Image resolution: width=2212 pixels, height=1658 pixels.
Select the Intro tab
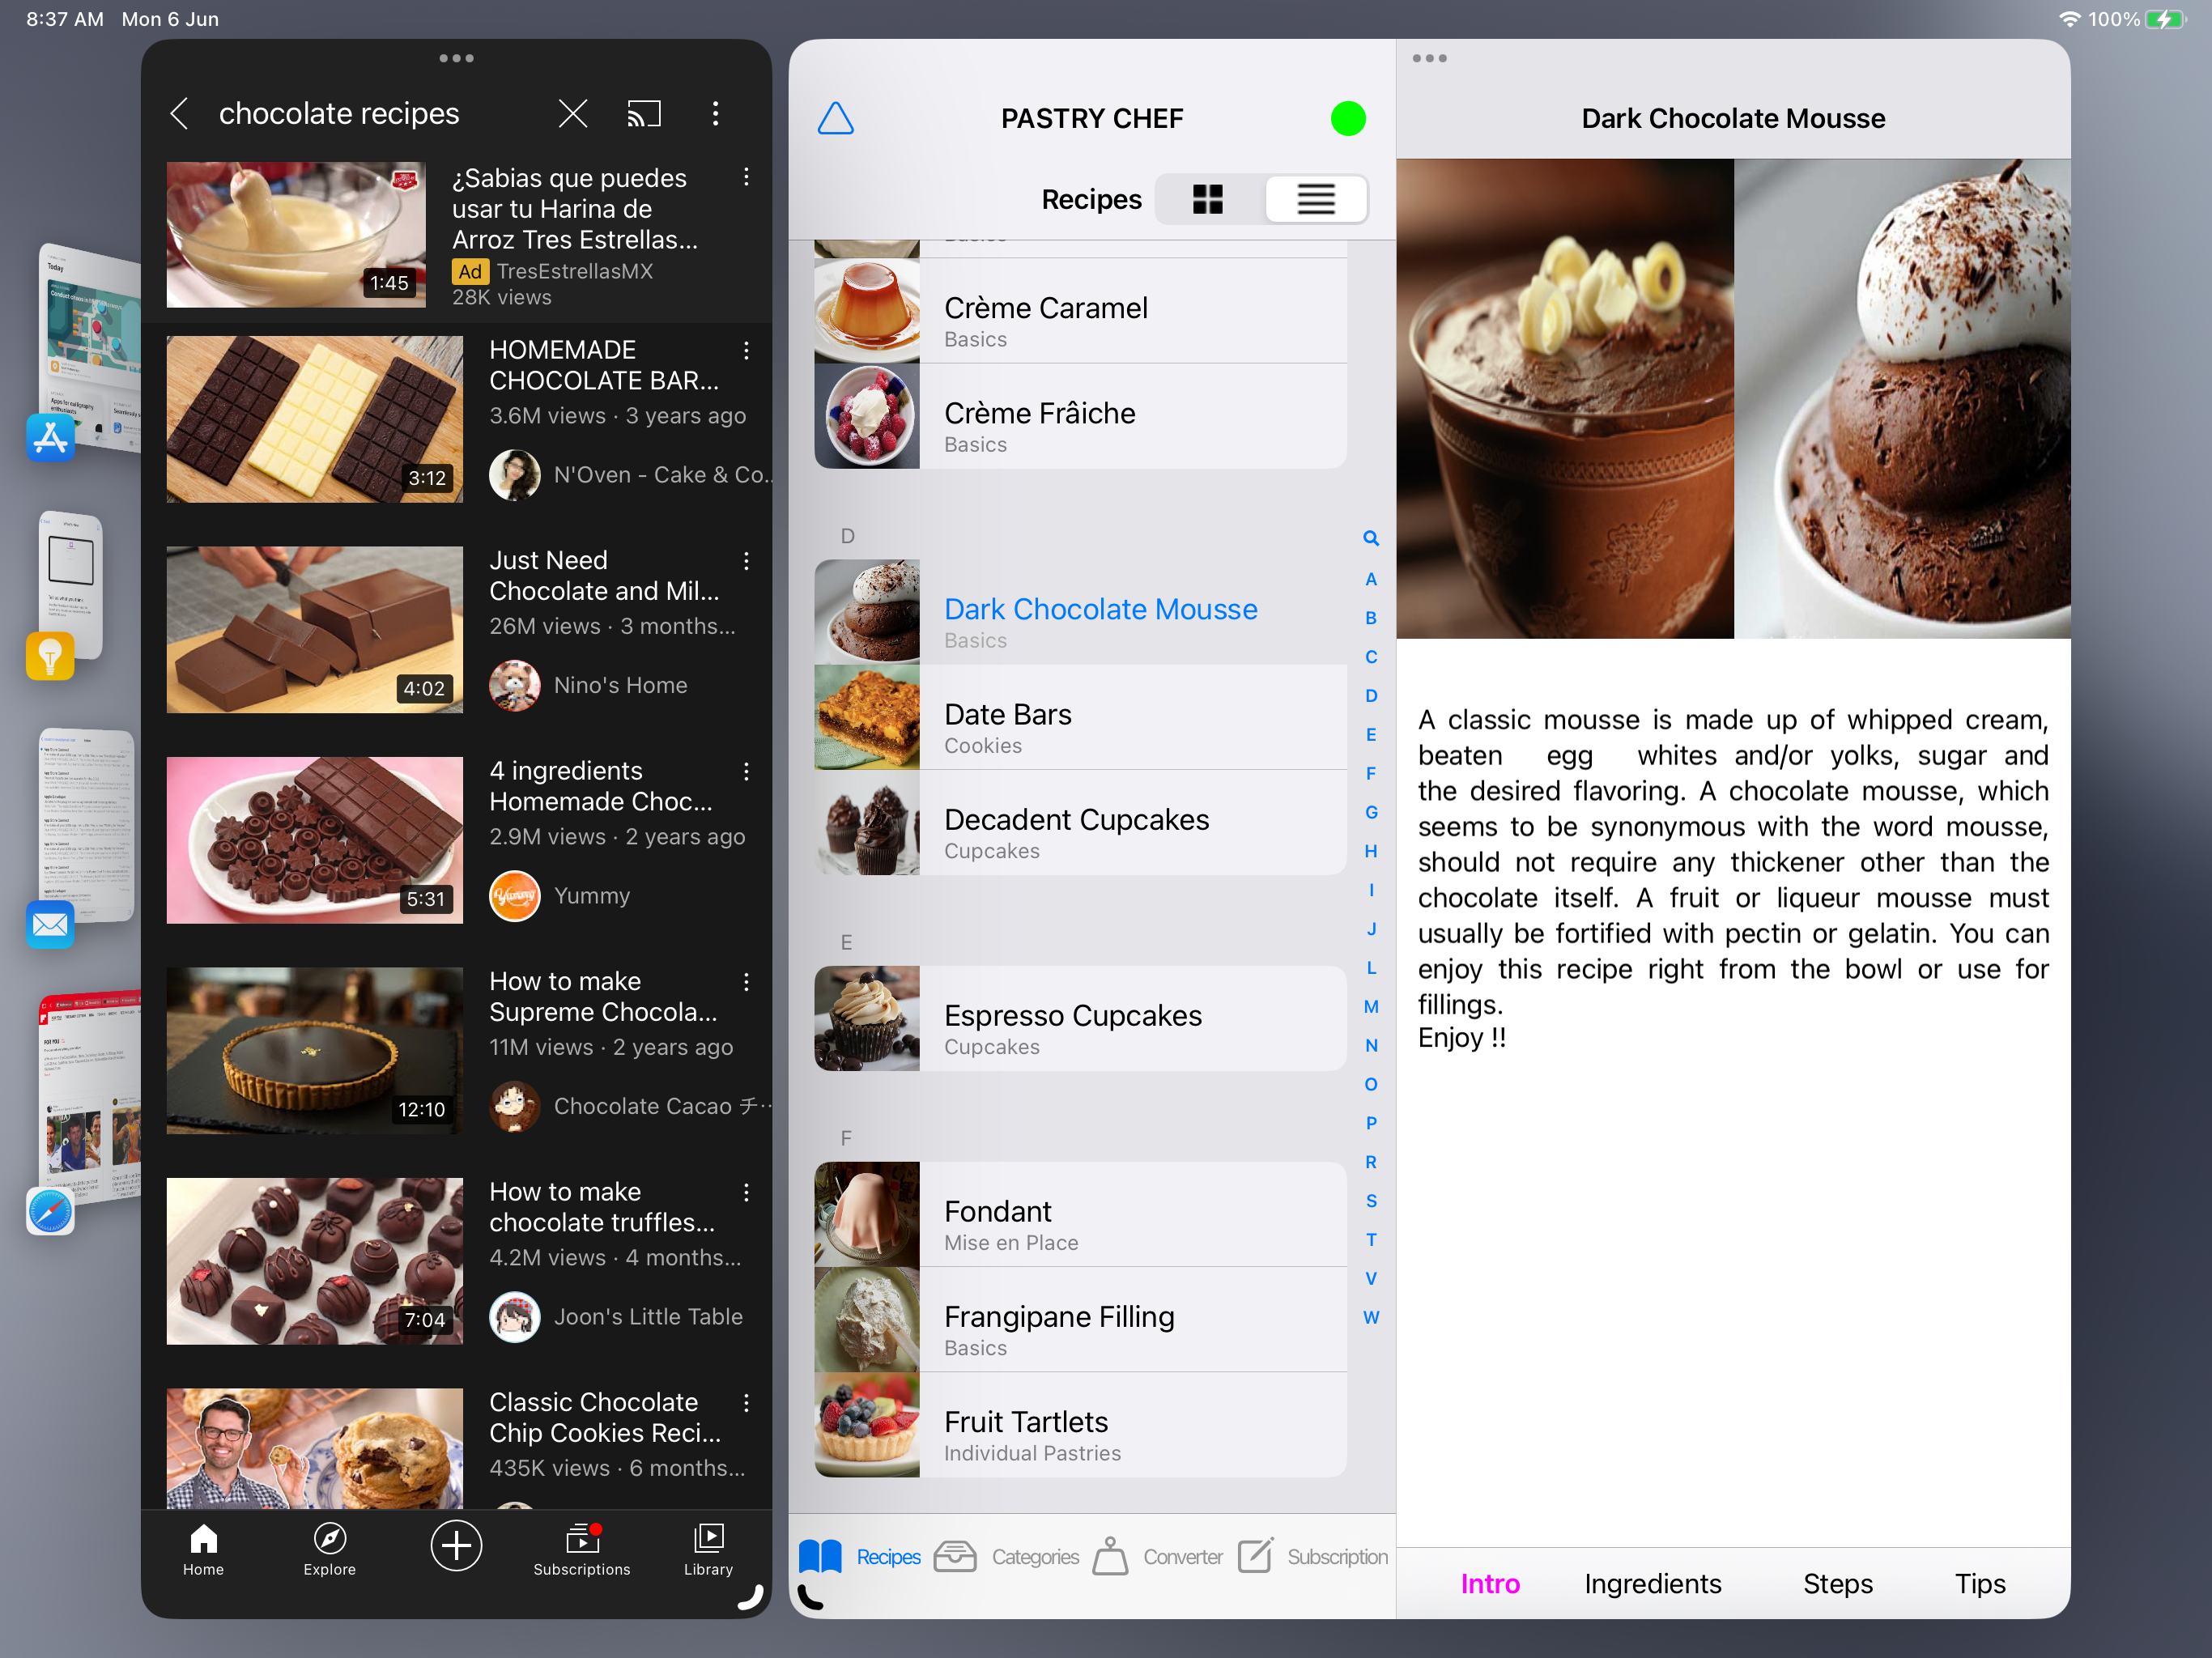pyautogui.click(x=1490, y=1584)
